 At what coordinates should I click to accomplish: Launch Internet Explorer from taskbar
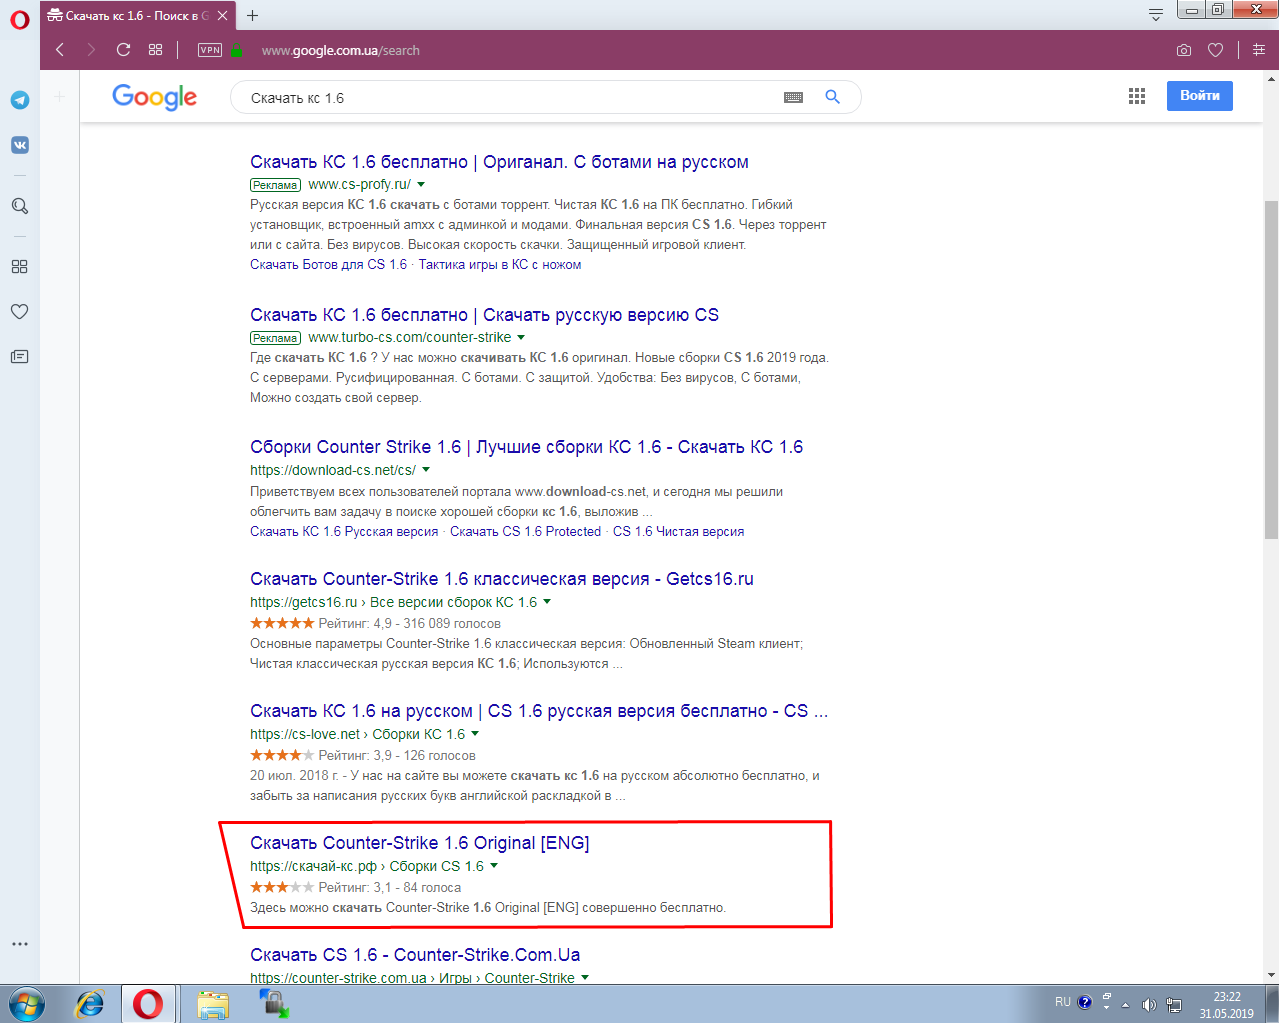coord(90,1003)
